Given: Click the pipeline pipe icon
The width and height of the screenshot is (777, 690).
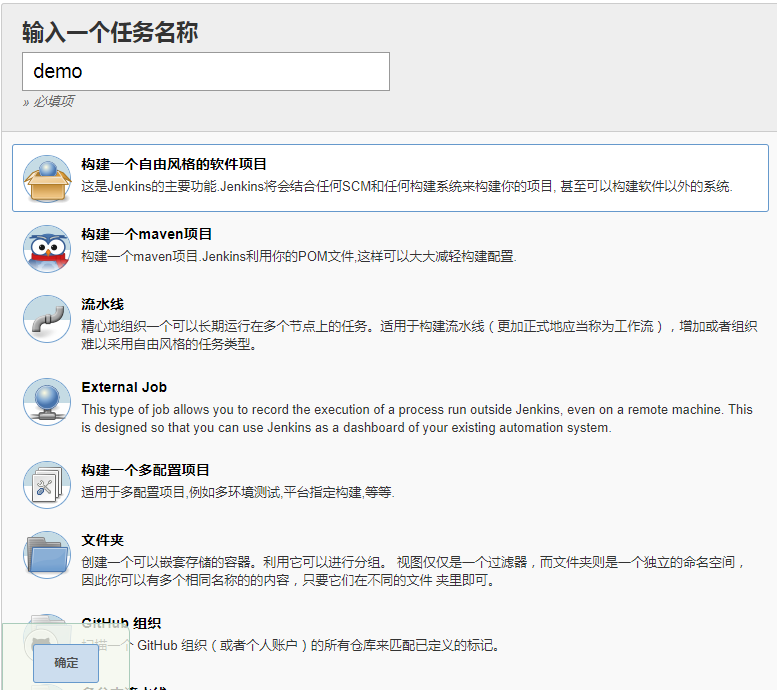Looking at the screenshot, I should click(x=47, y=319).
